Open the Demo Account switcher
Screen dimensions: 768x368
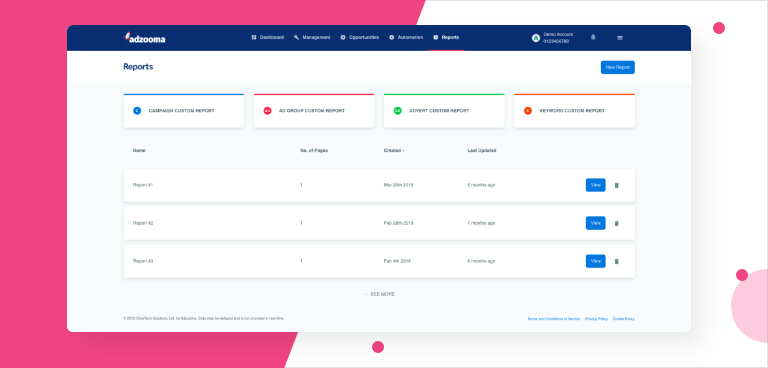click(553, 38)
